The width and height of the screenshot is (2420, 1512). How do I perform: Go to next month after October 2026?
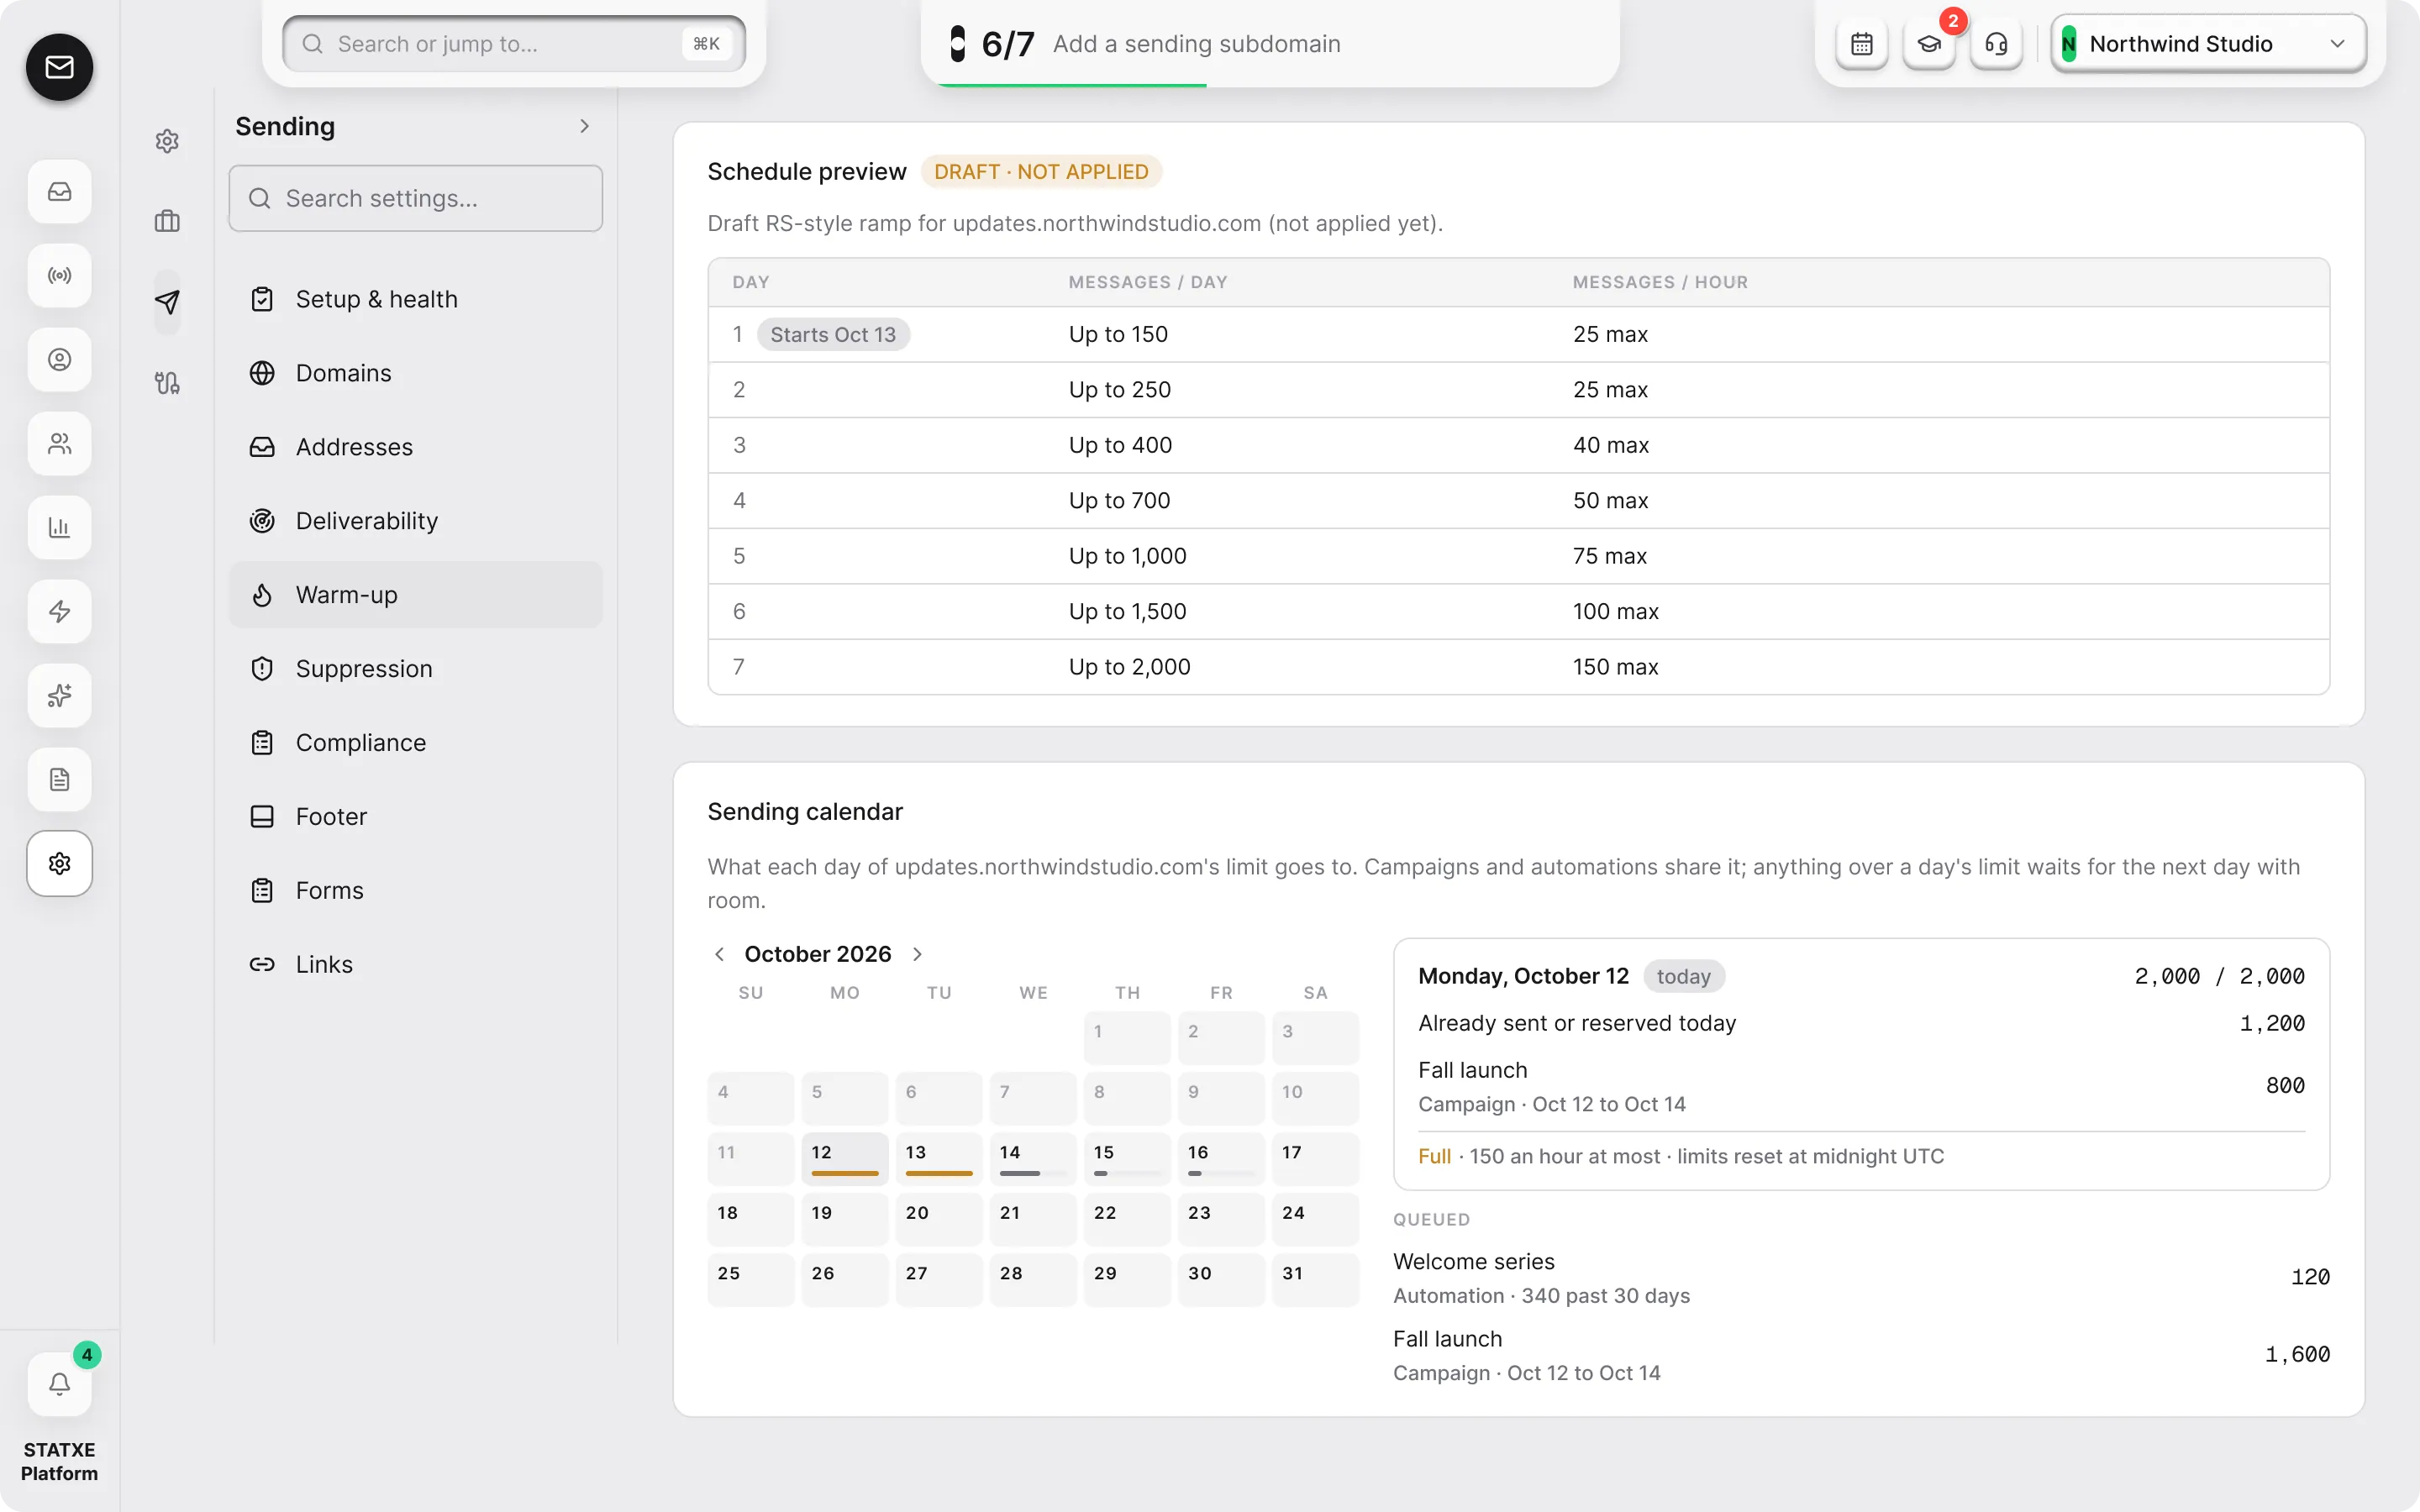pyautogui.click(x=917, y=954)
